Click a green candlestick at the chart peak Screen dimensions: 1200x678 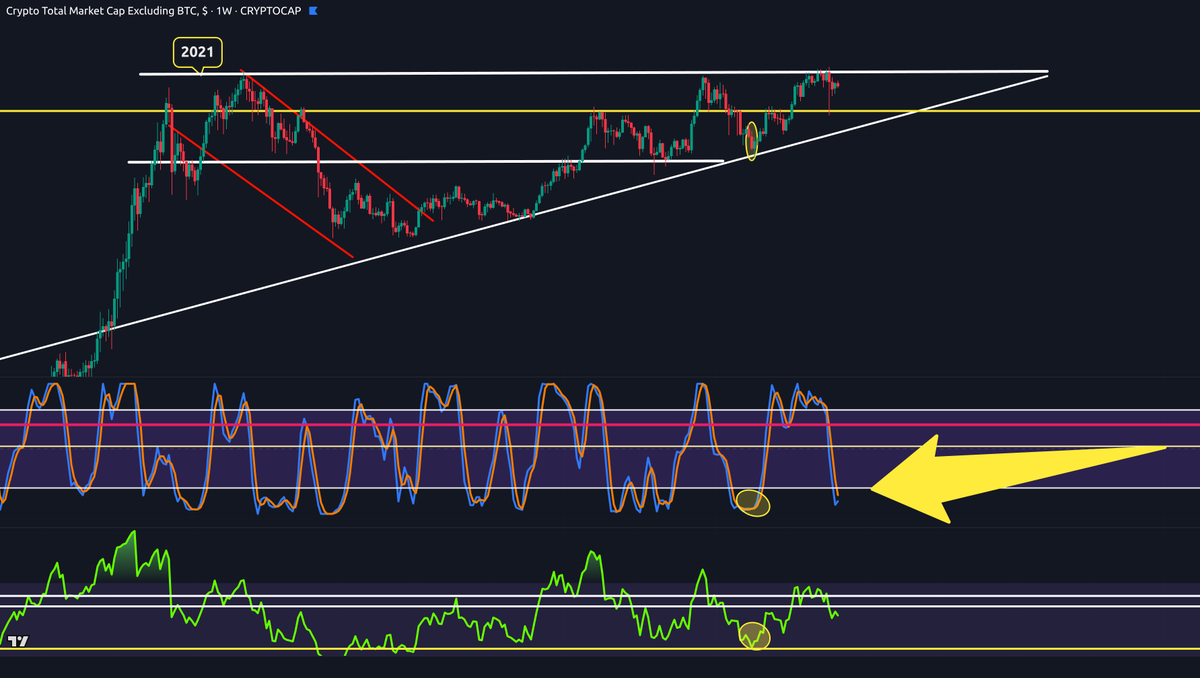(x=245, y=80)
